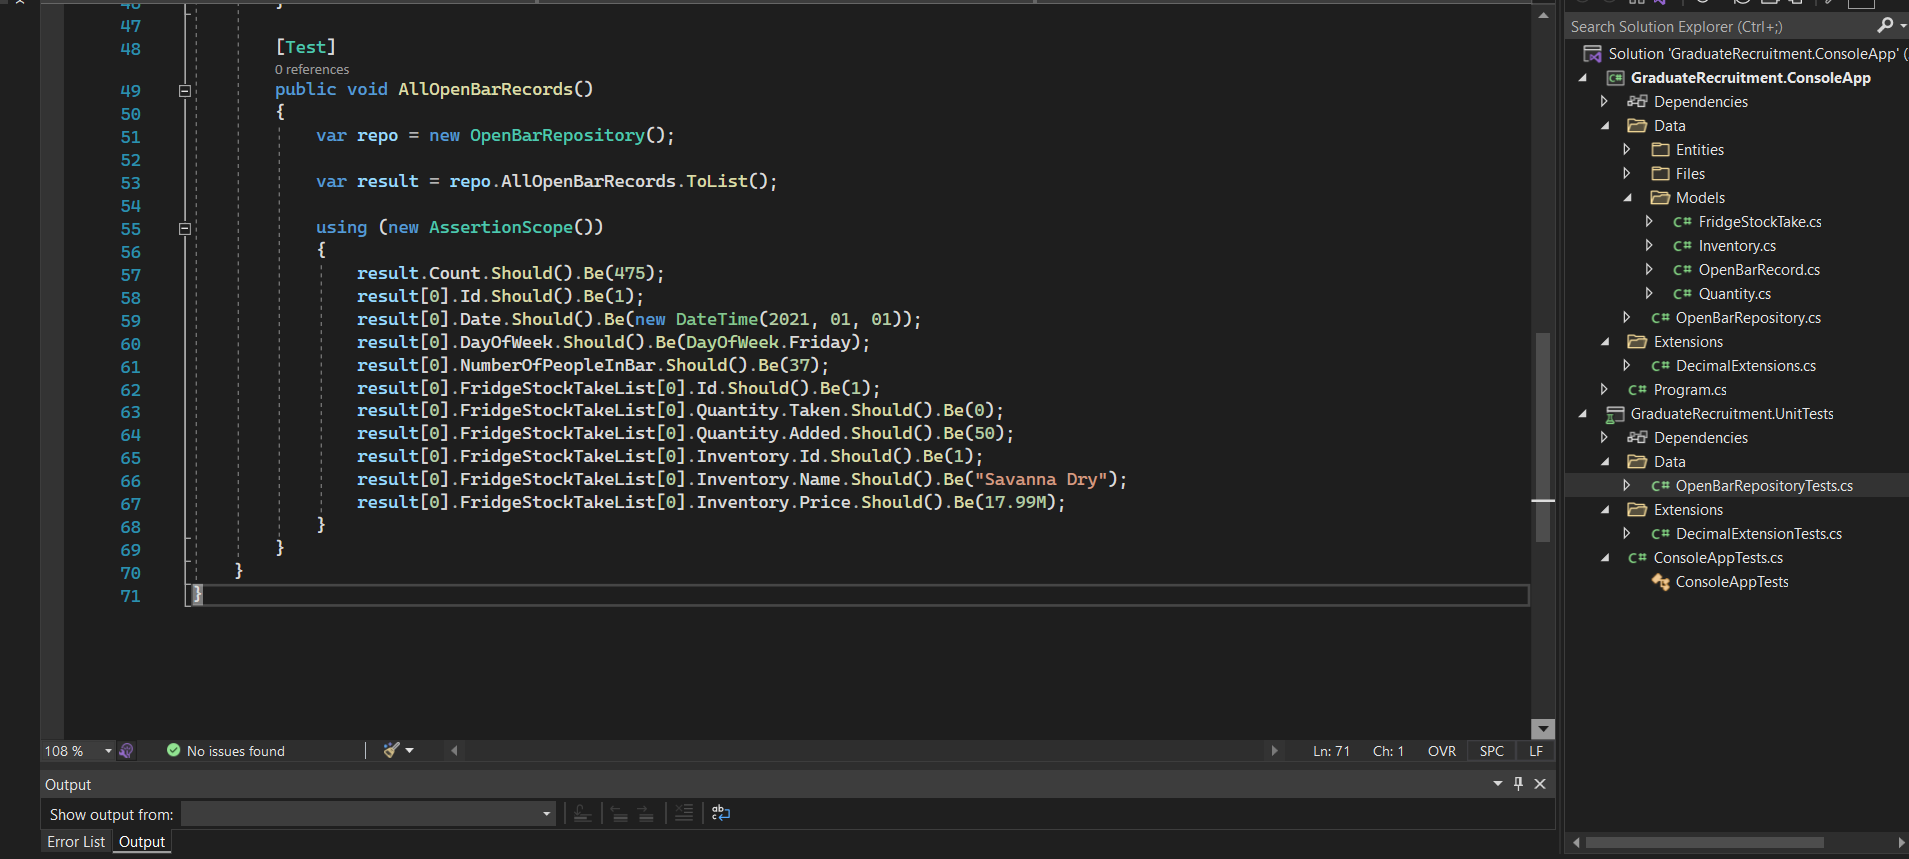Screen dimensions: 1909x859
Task: Close the Output panel
Action: coord(1540,784)
